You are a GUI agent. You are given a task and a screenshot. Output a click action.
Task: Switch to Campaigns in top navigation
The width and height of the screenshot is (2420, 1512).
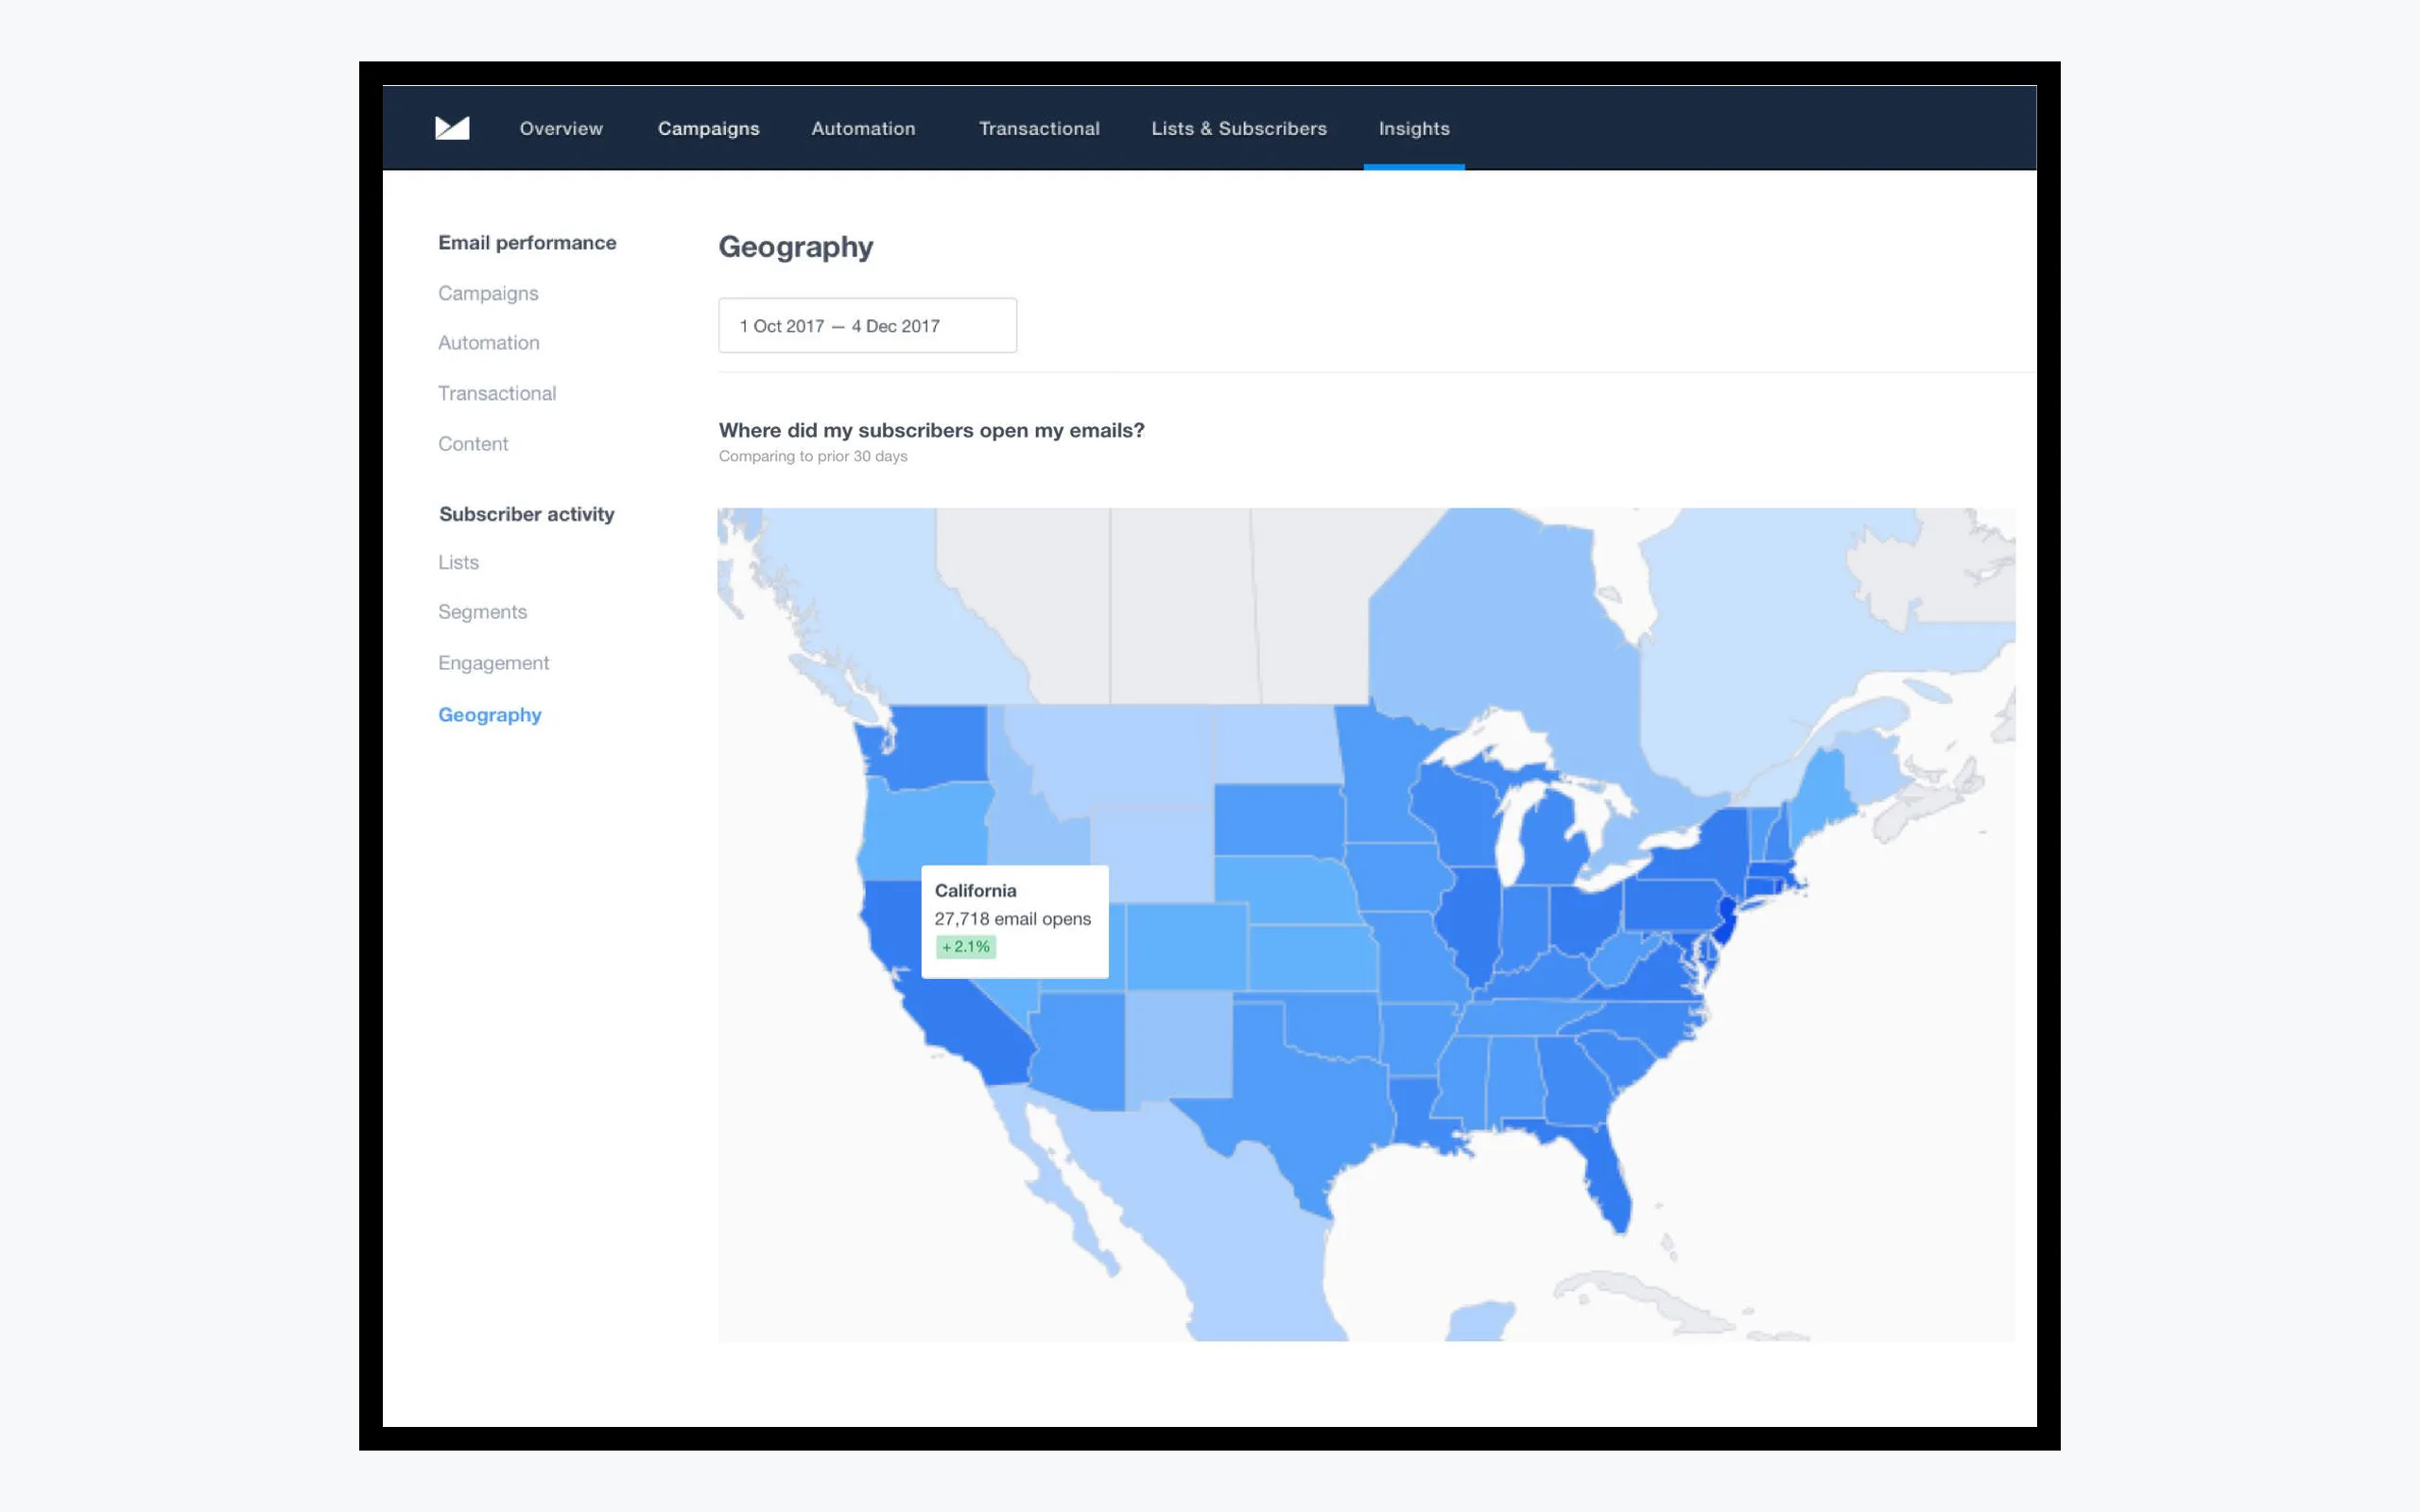click(x=708, y=128)
